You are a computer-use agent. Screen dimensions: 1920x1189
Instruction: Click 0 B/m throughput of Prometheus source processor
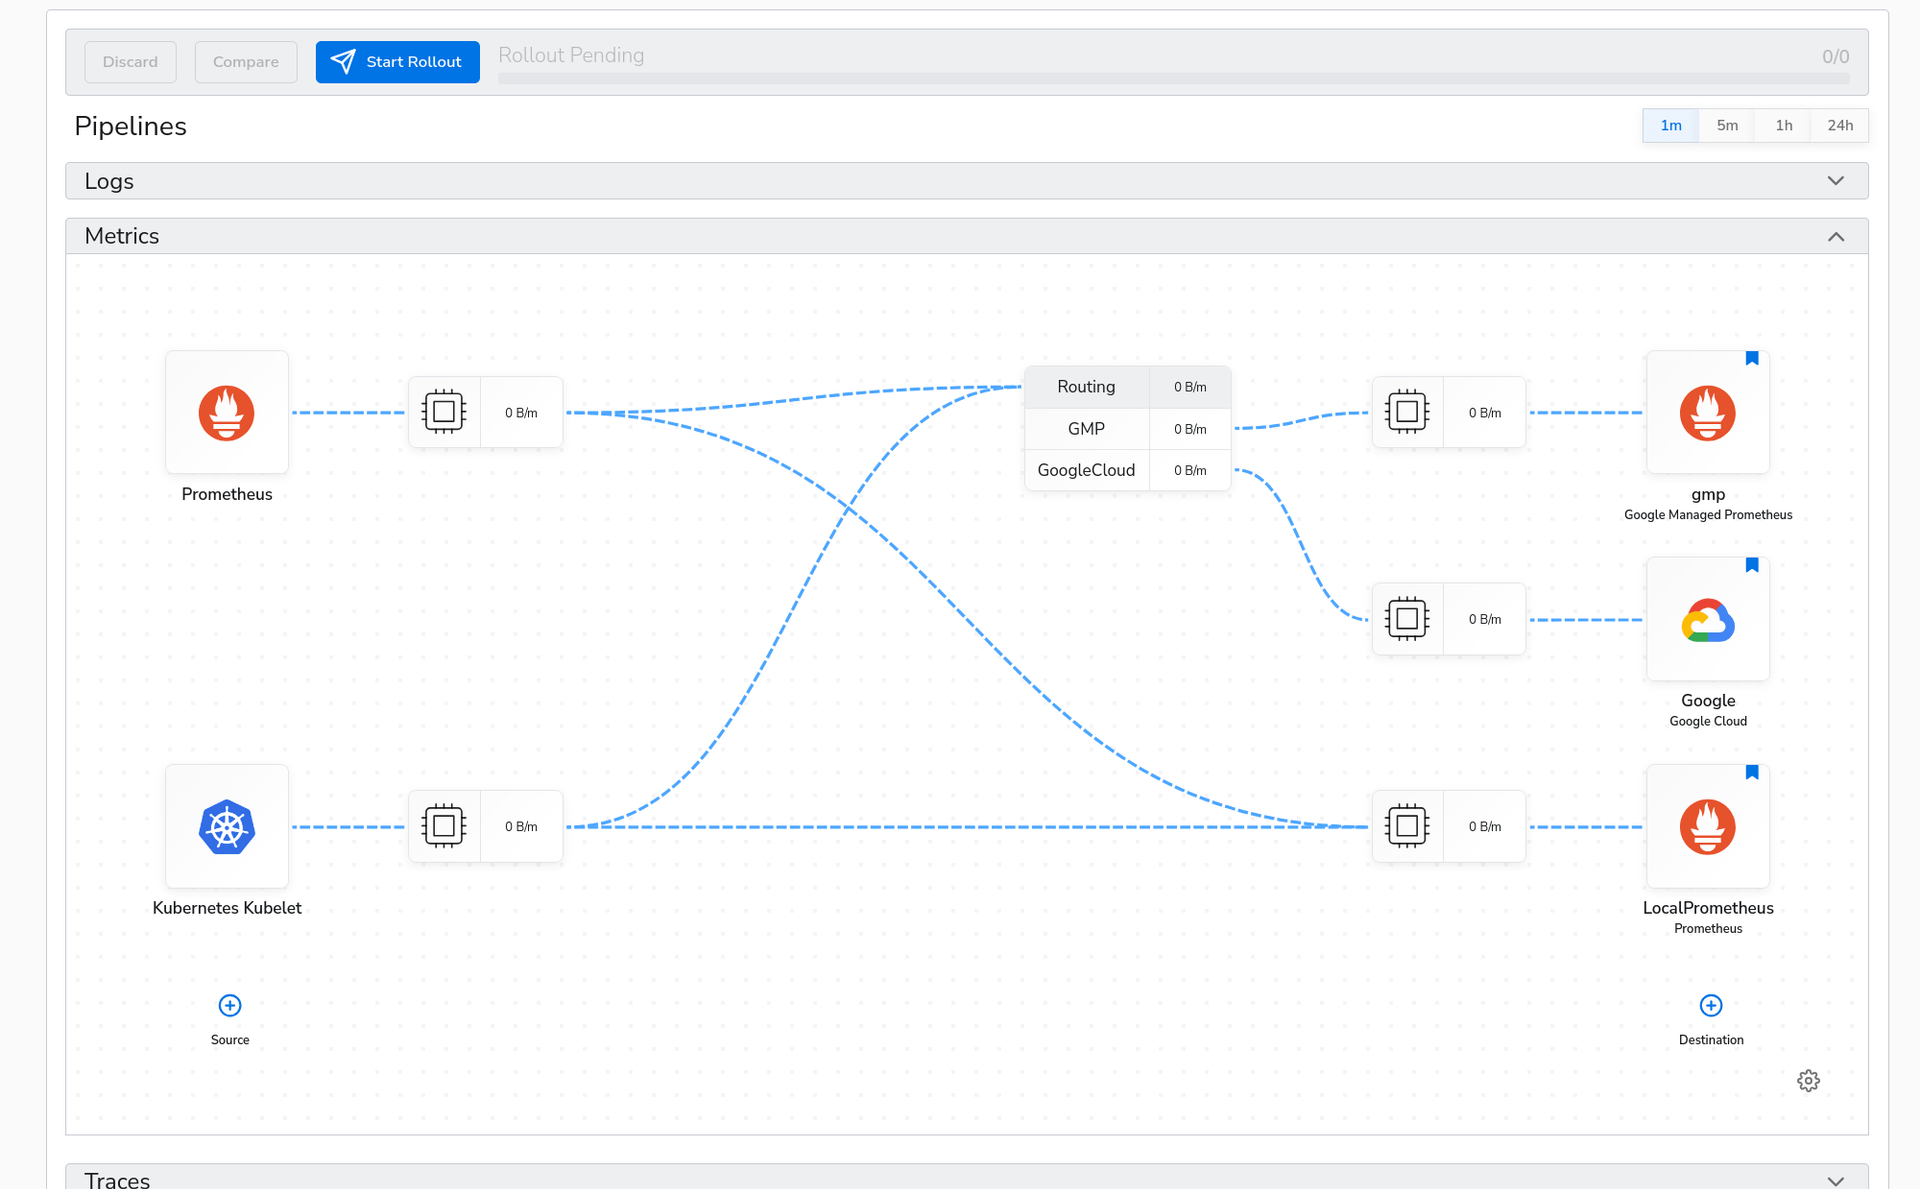point(521,412)
